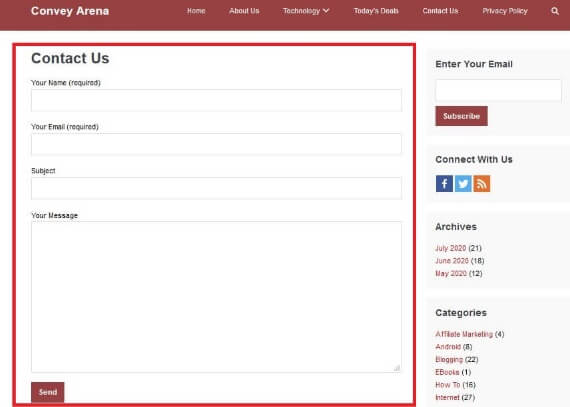
Task: Open the Android category link
Action: coord(448,347)
